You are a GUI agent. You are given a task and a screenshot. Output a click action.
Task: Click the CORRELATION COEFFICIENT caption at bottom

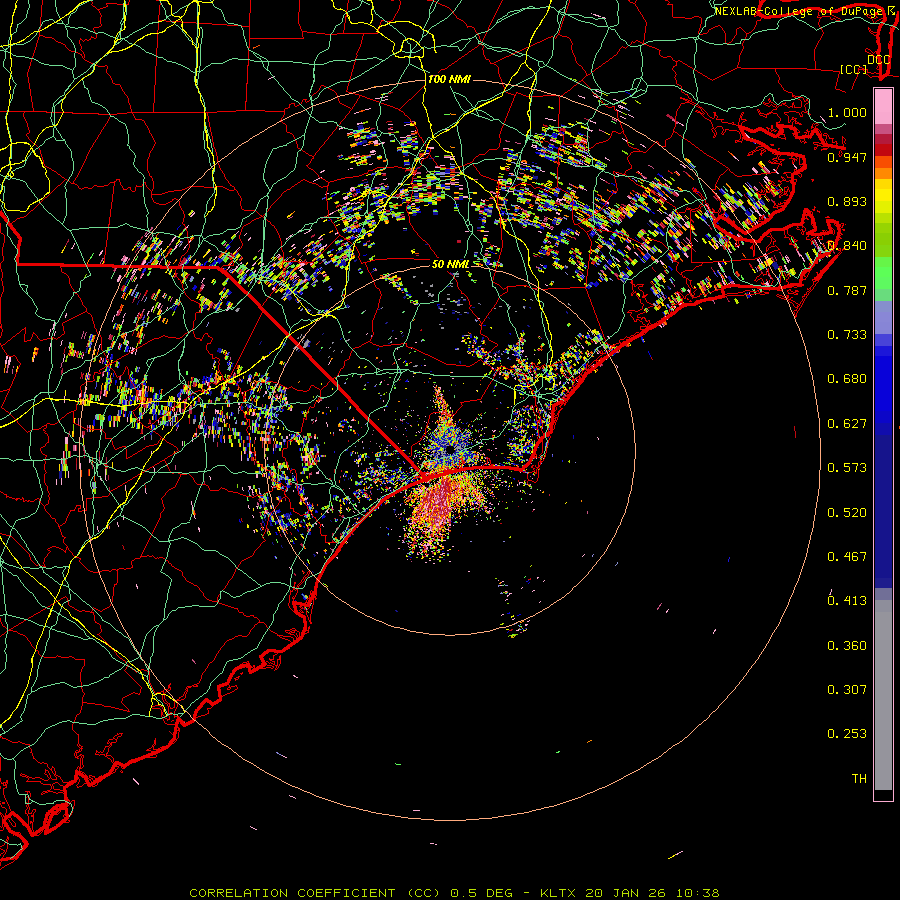coord(453,893)
